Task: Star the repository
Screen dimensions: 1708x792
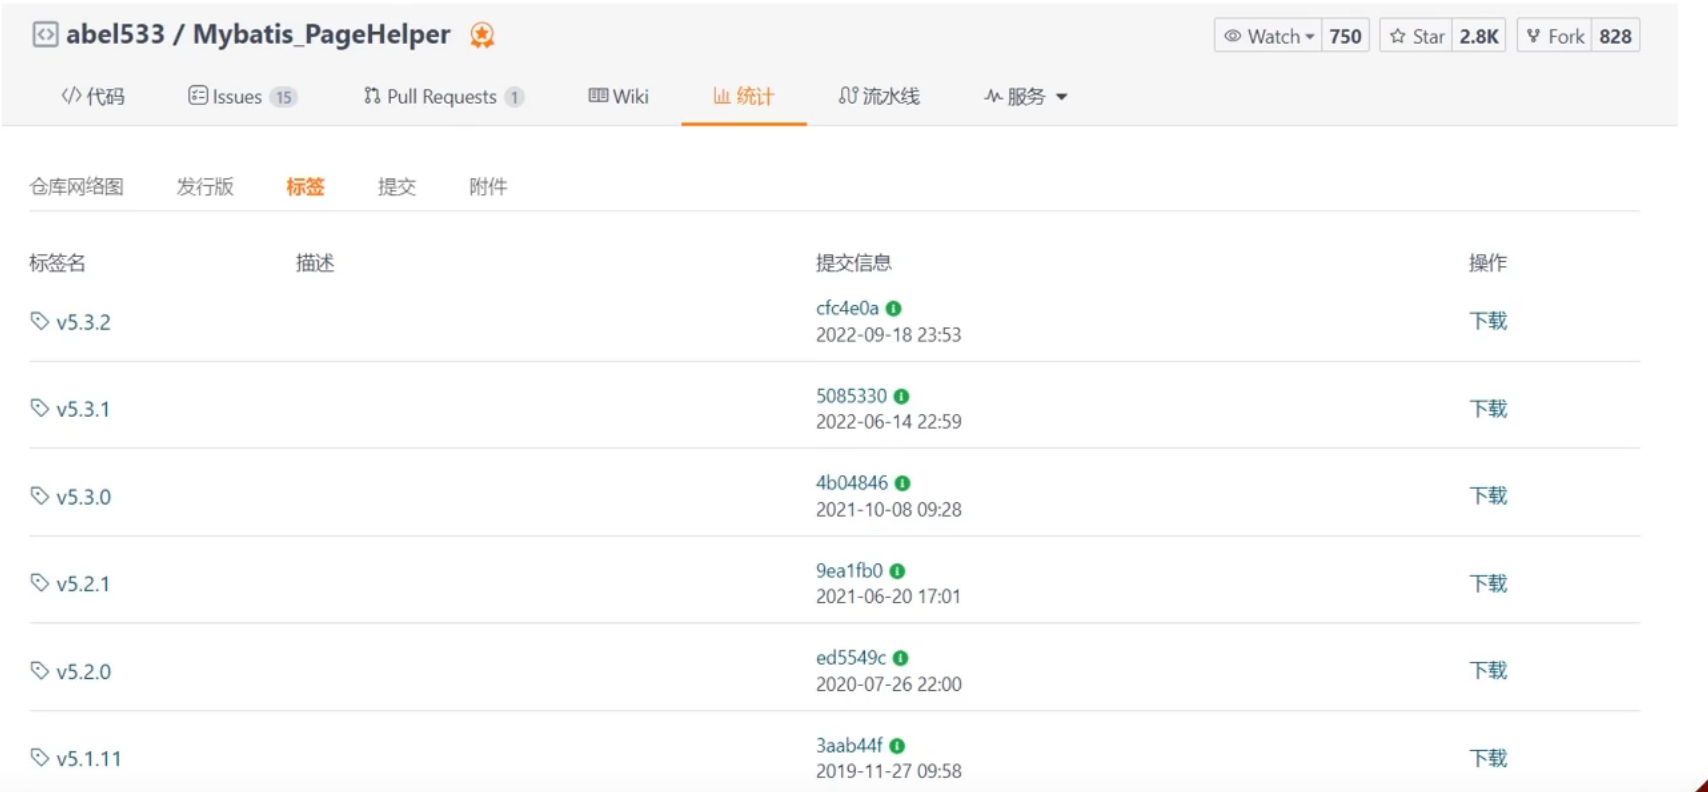Action: coord(1417,36)
